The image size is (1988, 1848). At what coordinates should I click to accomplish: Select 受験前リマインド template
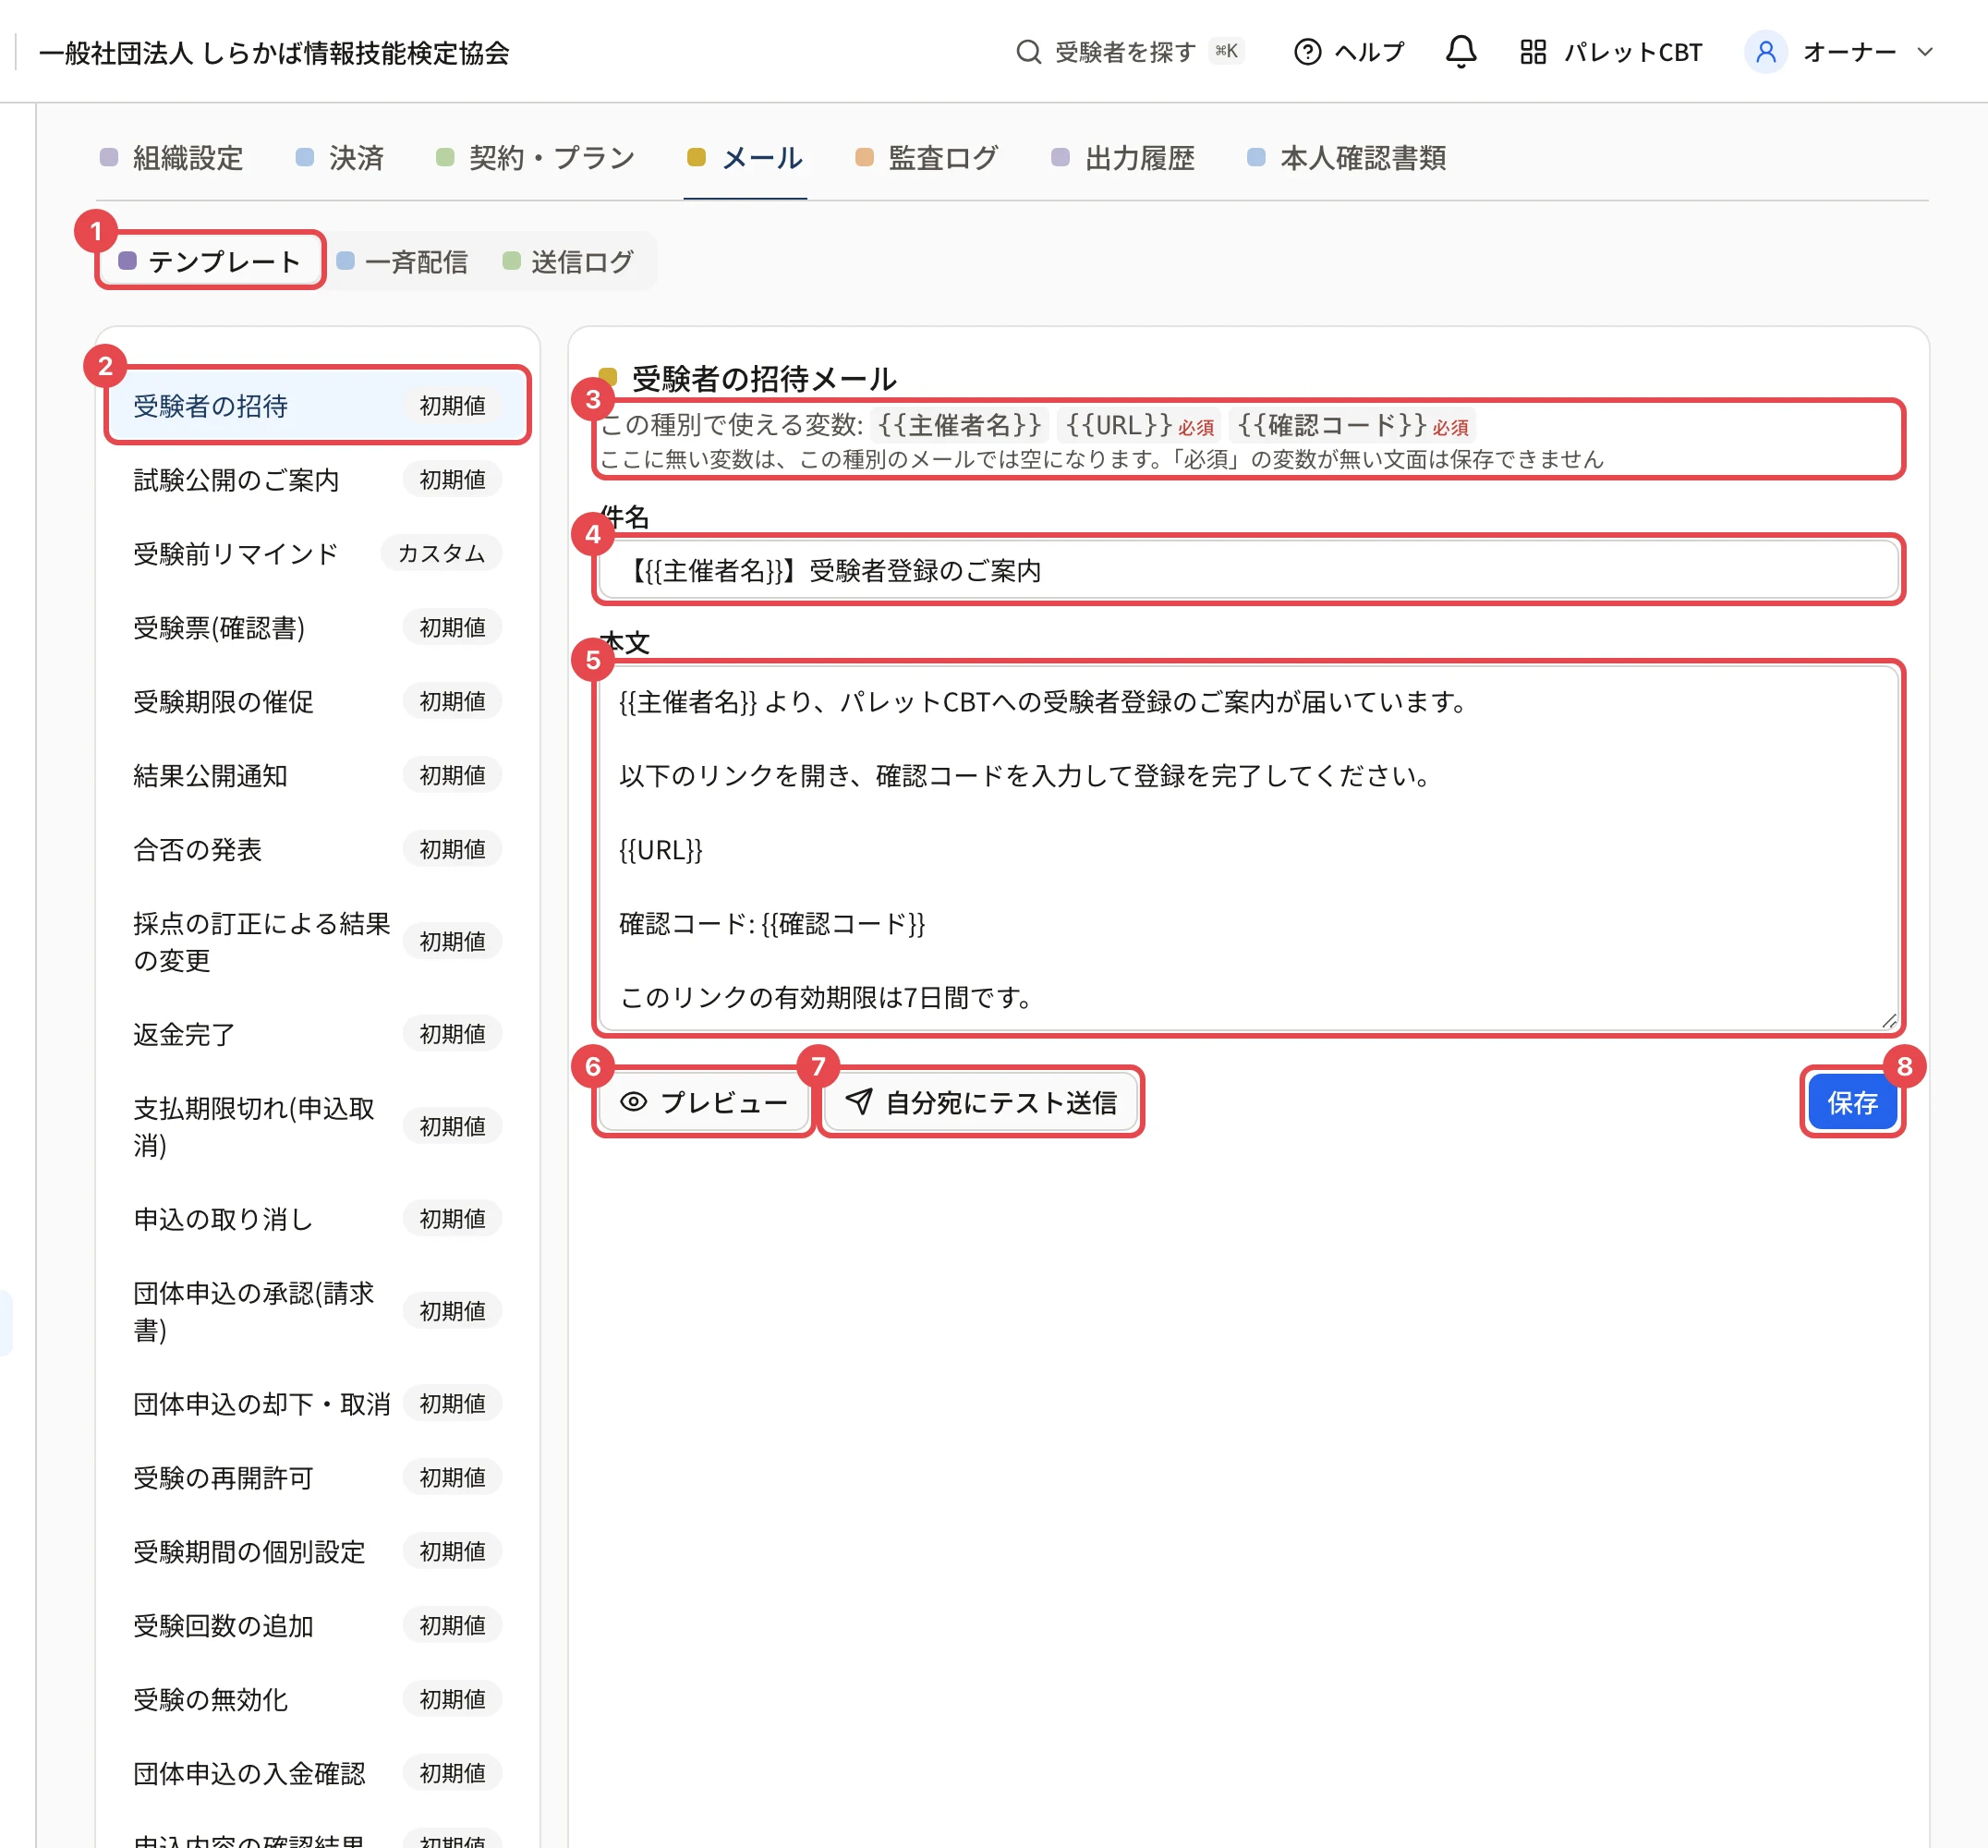316,553
